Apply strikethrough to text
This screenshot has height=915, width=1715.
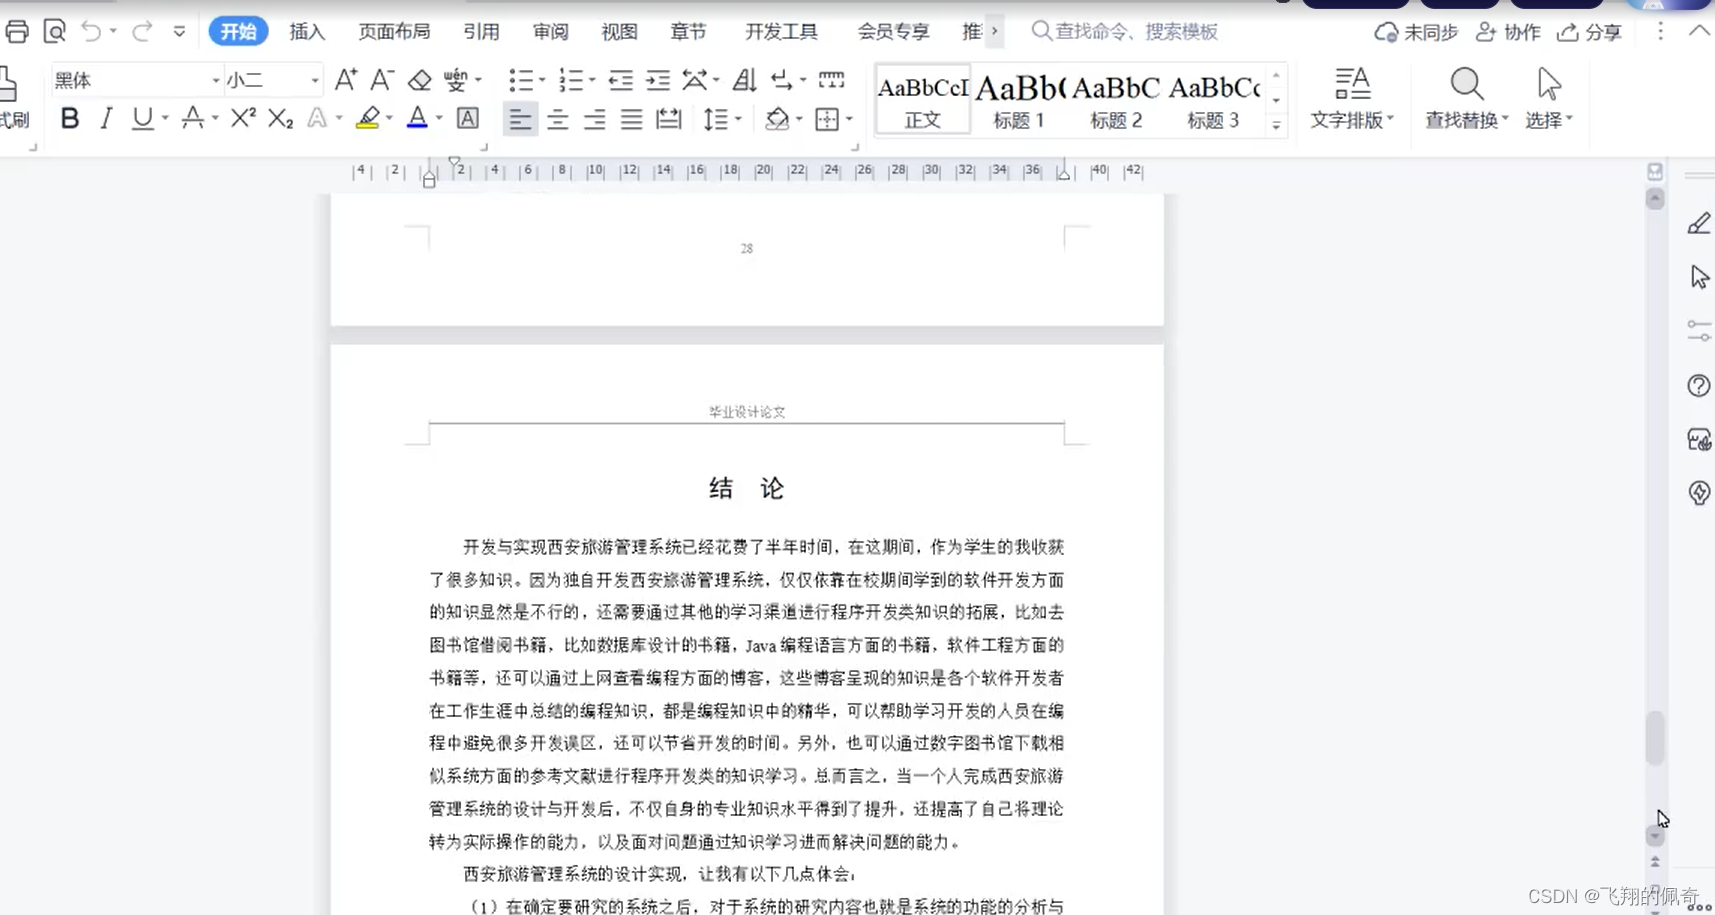(x=193, y=119)
